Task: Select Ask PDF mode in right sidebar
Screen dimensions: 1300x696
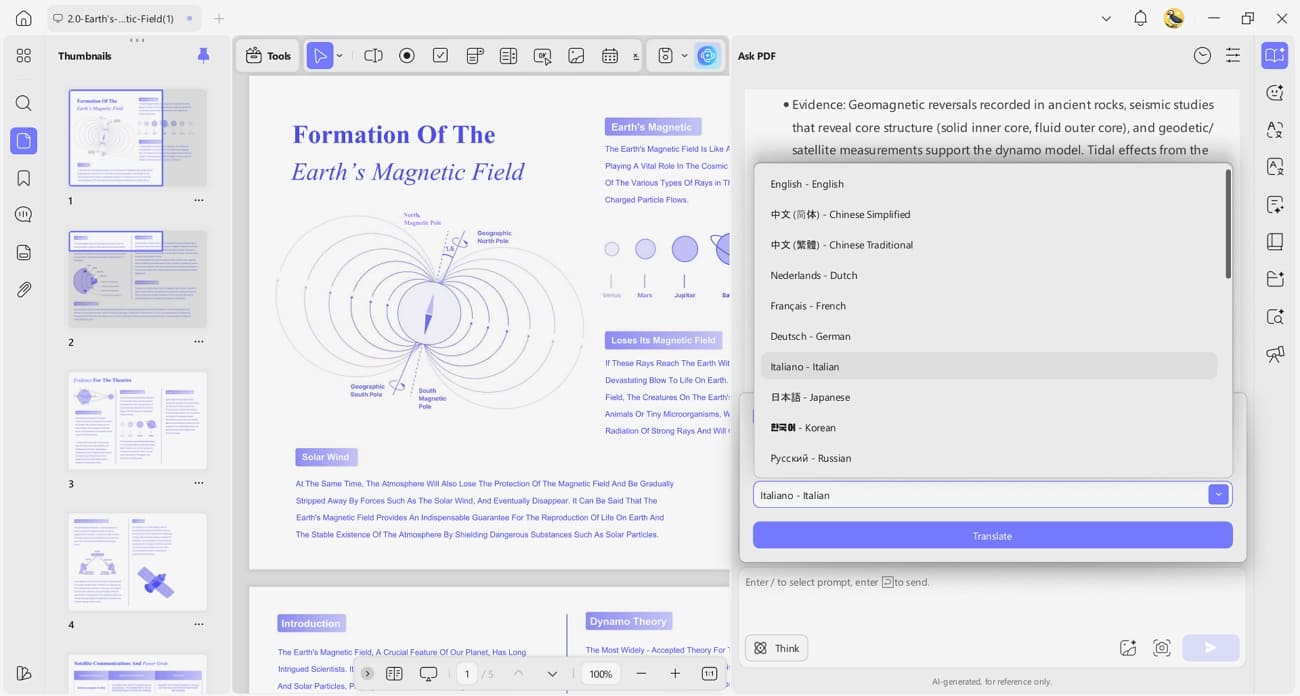Action: pos(1275,56)
